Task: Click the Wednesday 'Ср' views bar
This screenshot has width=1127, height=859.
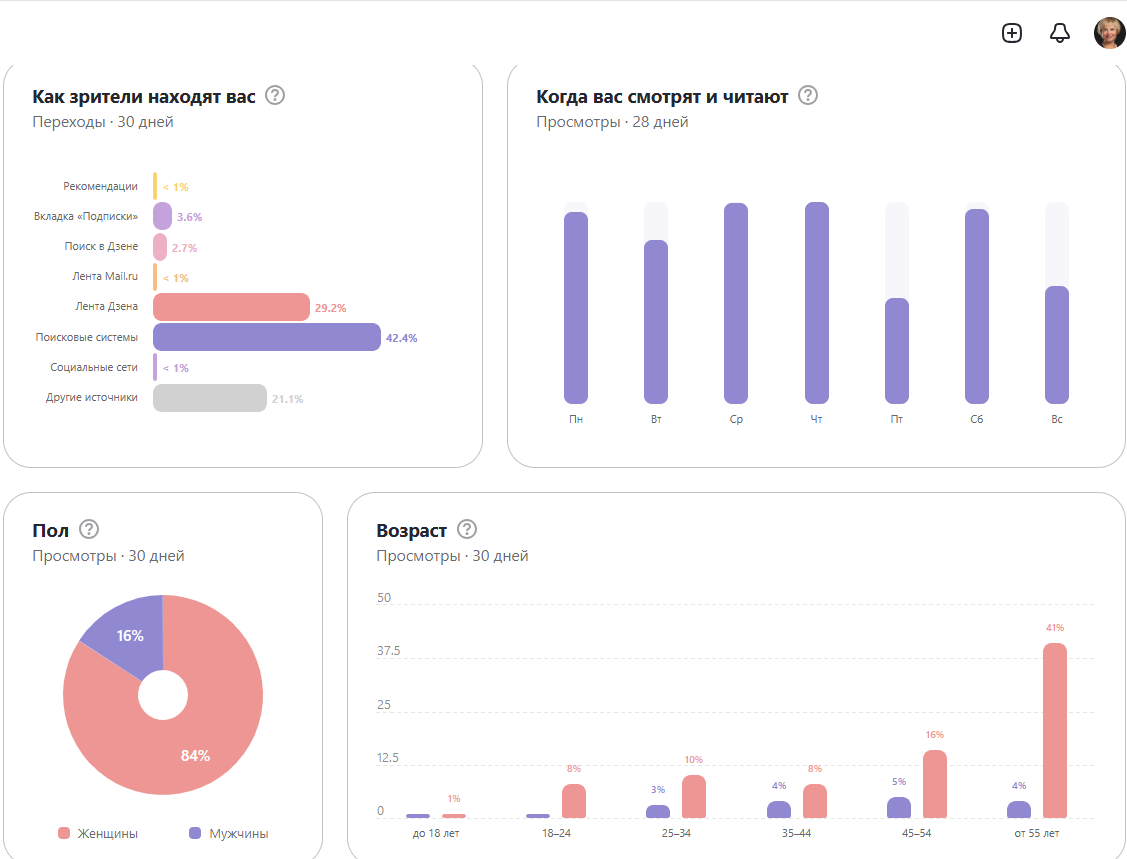Action: [736, 303]
